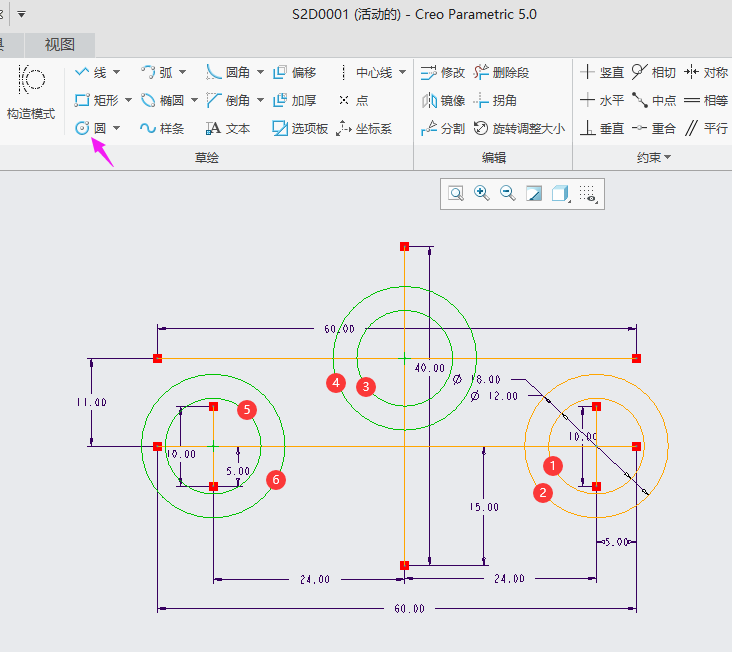Switch to the 视图 tab
This screenshot has width=732, height=652.
tap(59, 44)
